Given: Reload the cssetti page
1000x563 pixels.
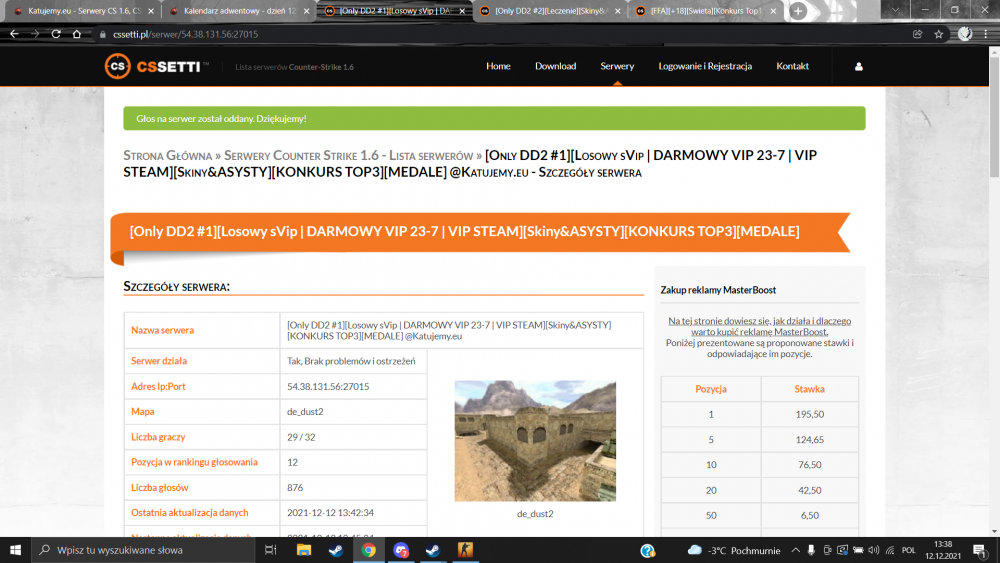Looking at the screenshot, I should coord(56,34).
